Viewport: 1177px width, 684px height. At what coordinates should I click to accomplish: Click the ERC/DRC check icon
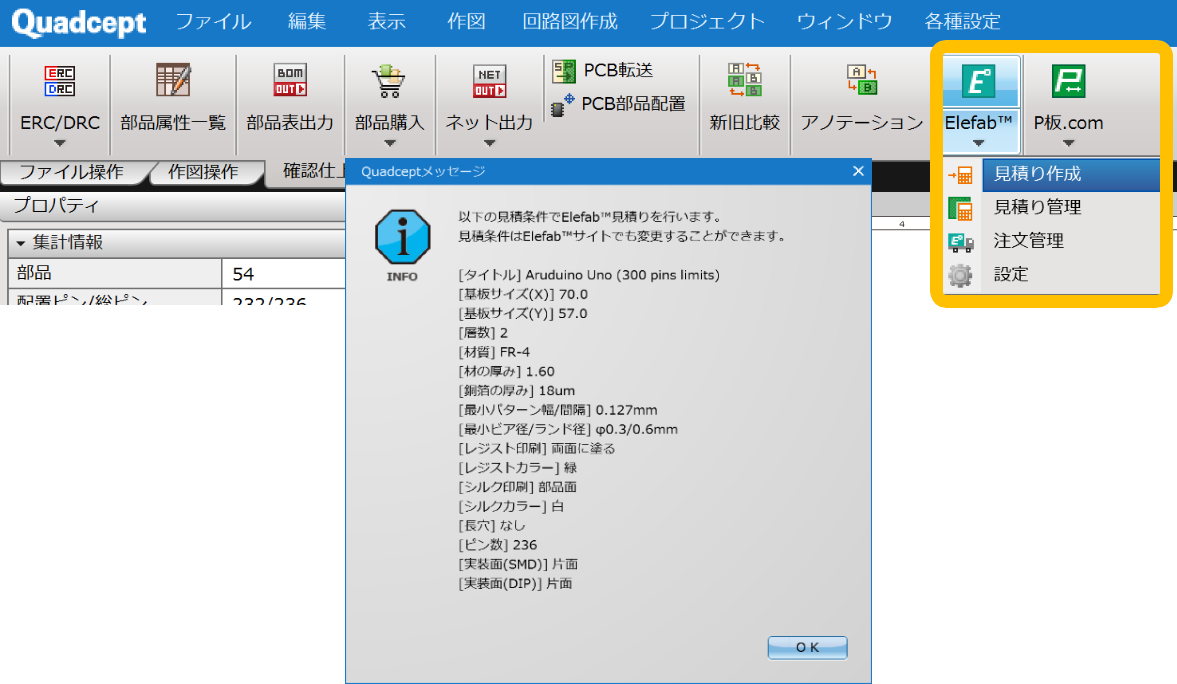pyautogui.click(x=59, y=81)
